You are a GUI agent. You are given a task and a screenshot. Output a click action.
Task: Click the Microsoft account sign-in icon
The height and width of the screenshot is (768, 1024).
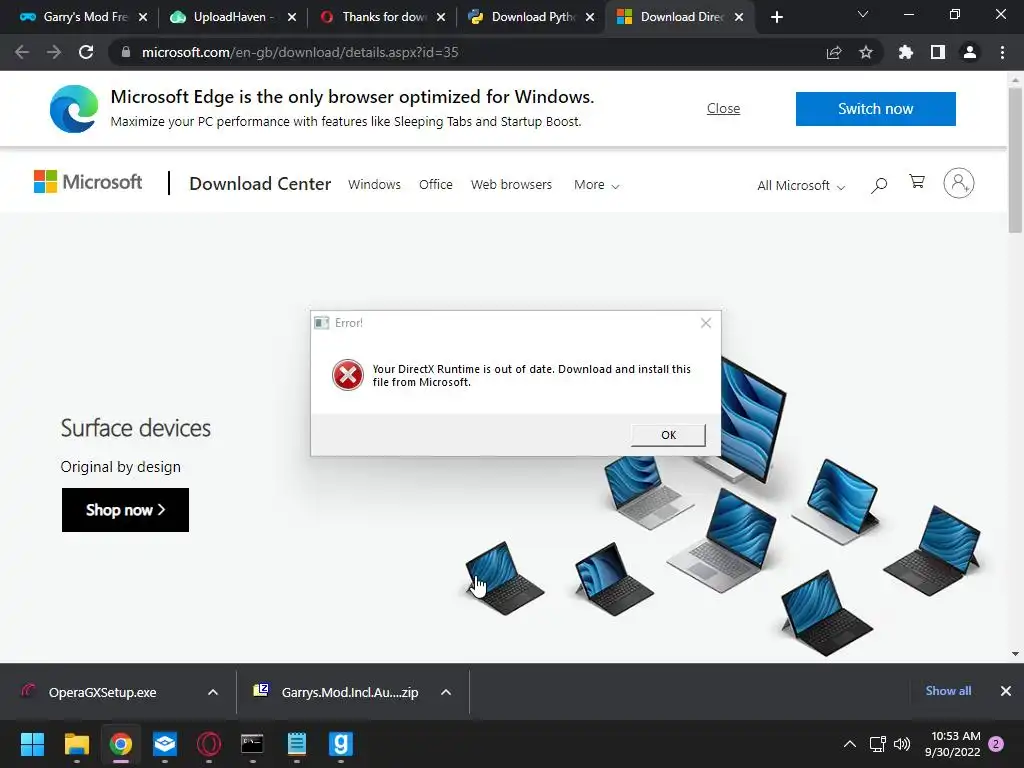(x=959, y=183)
